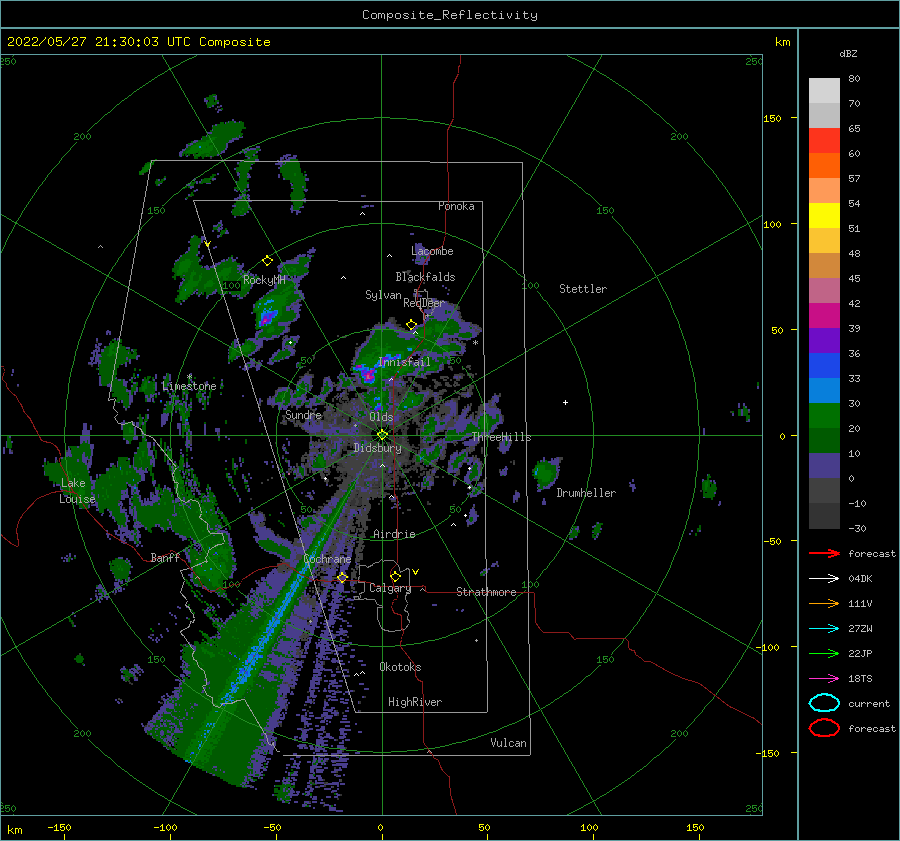Click the Airdrie city label

[x=394, y=534]
